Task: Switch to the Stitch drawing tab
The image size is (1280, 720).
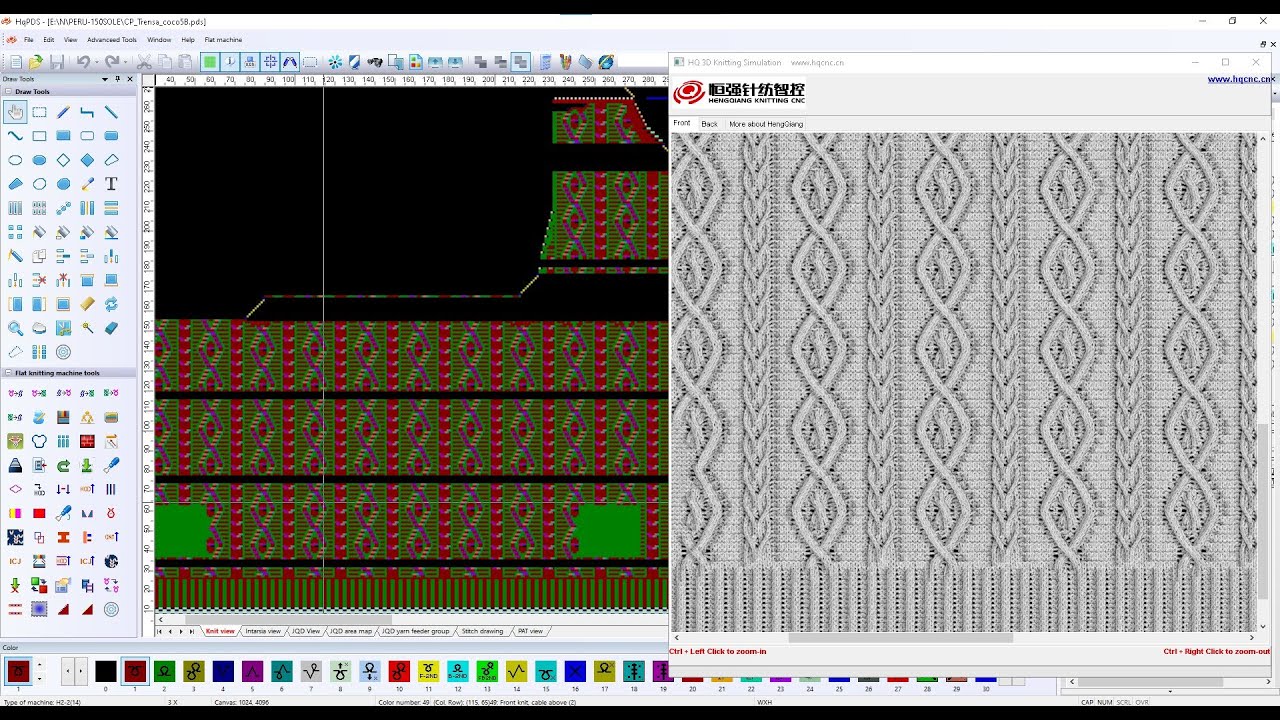Action: point(482,631)
